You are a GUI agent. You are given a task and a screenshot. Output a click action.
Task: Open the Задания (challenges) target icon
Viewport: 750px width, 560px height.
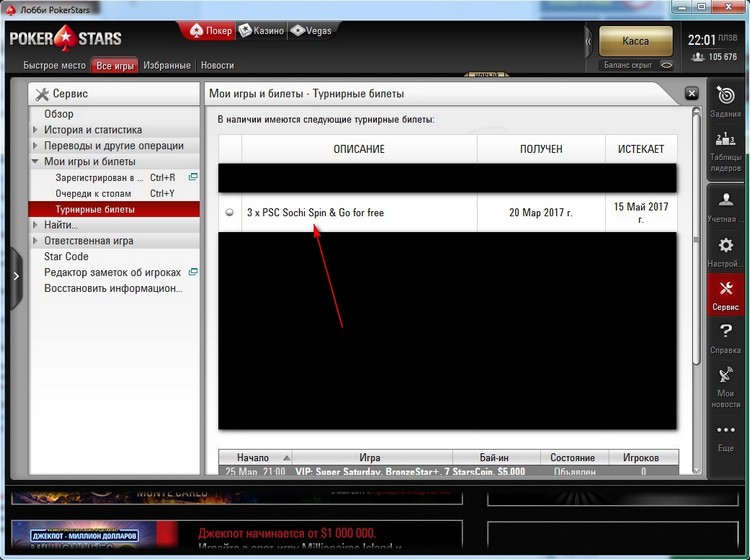pyautogui.click(x=726, y=96)
